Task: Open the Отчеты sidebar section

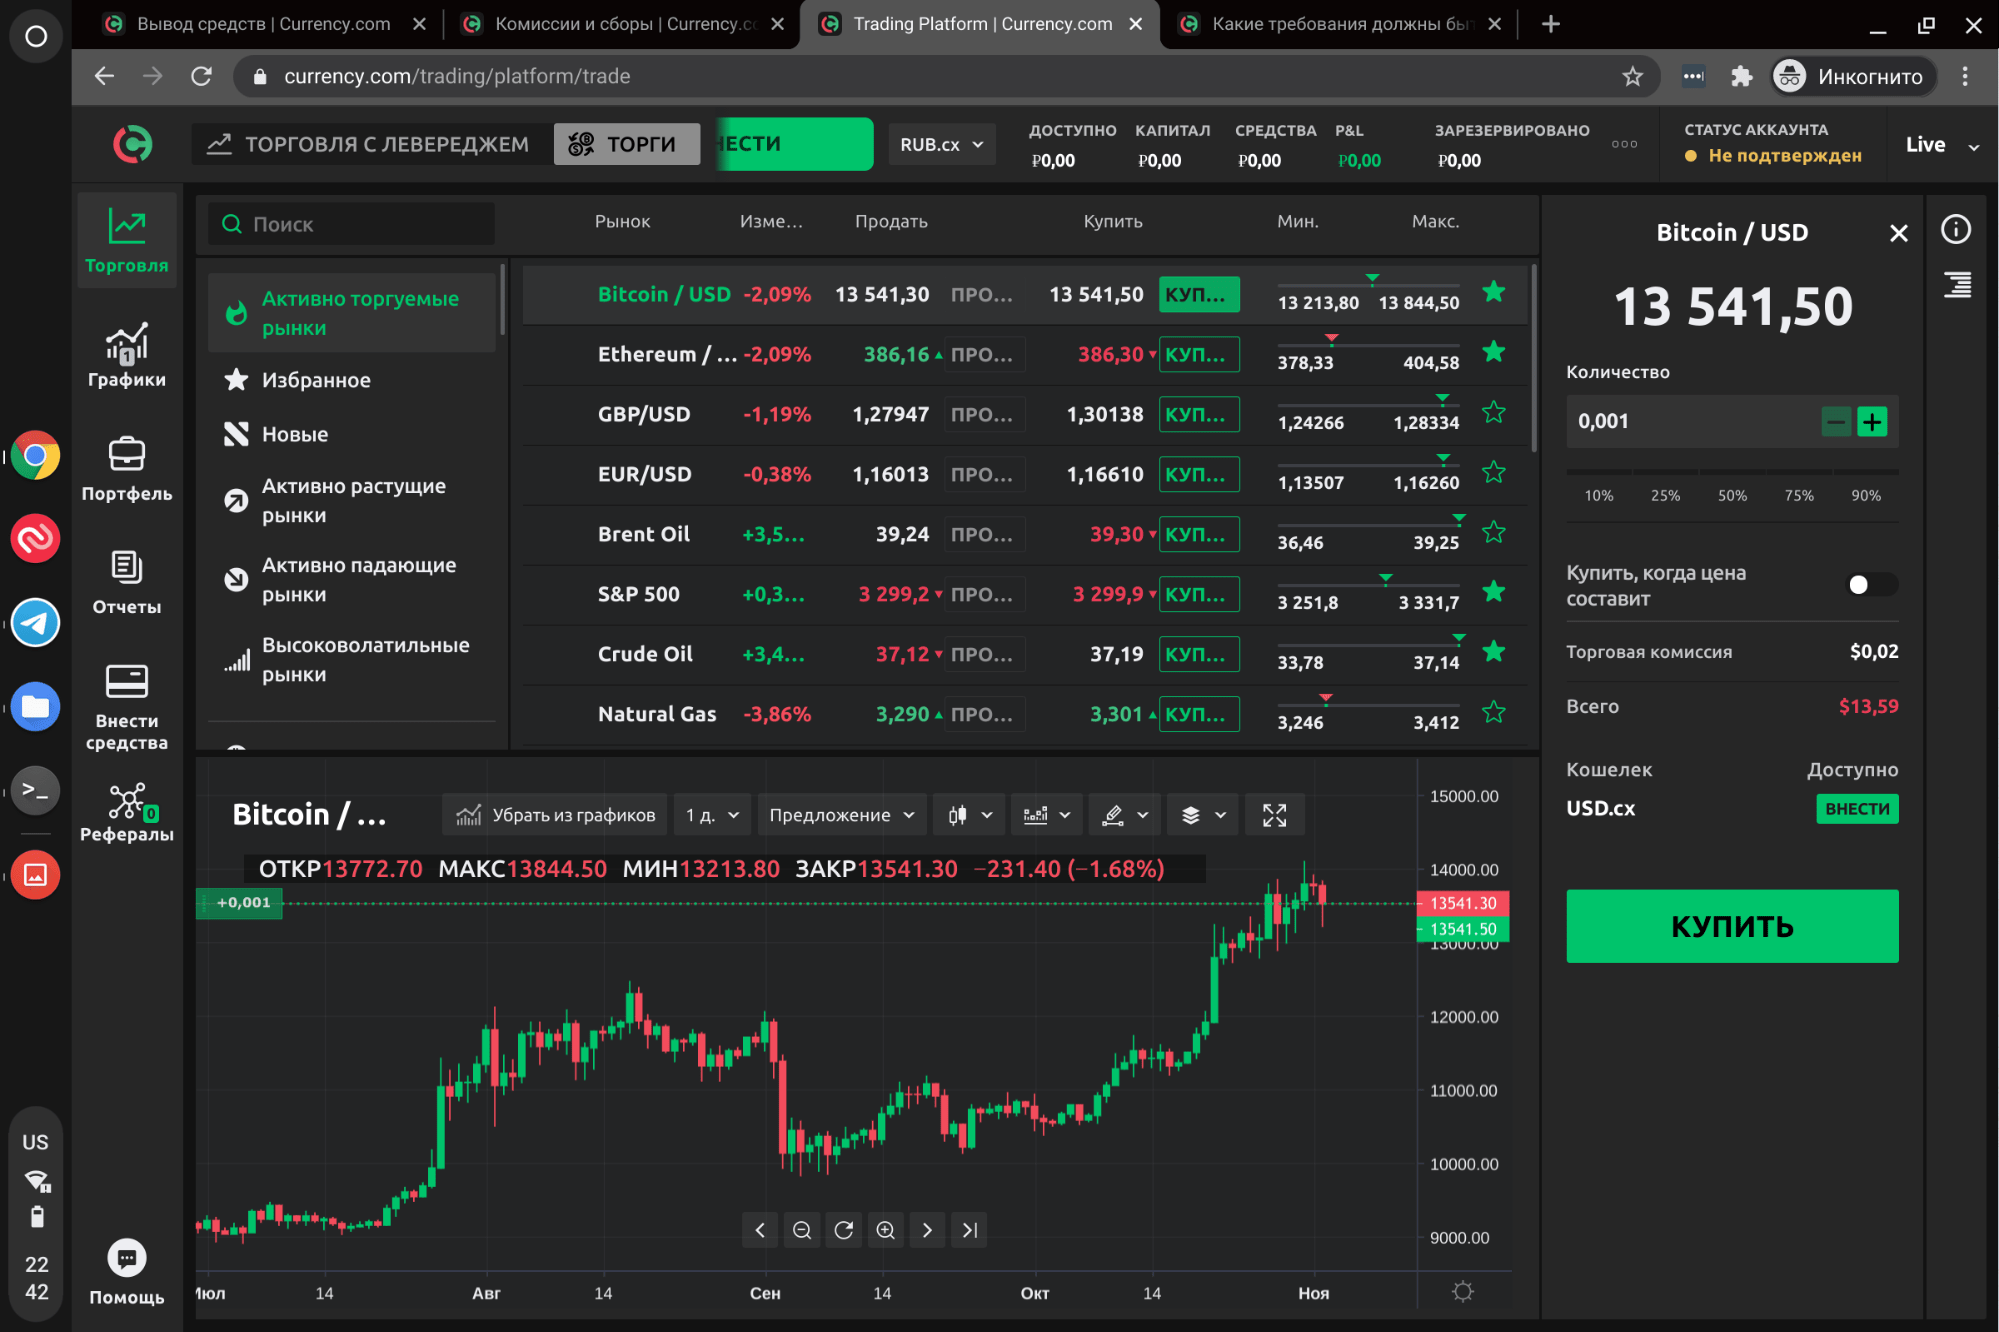Action: [127, 582]
